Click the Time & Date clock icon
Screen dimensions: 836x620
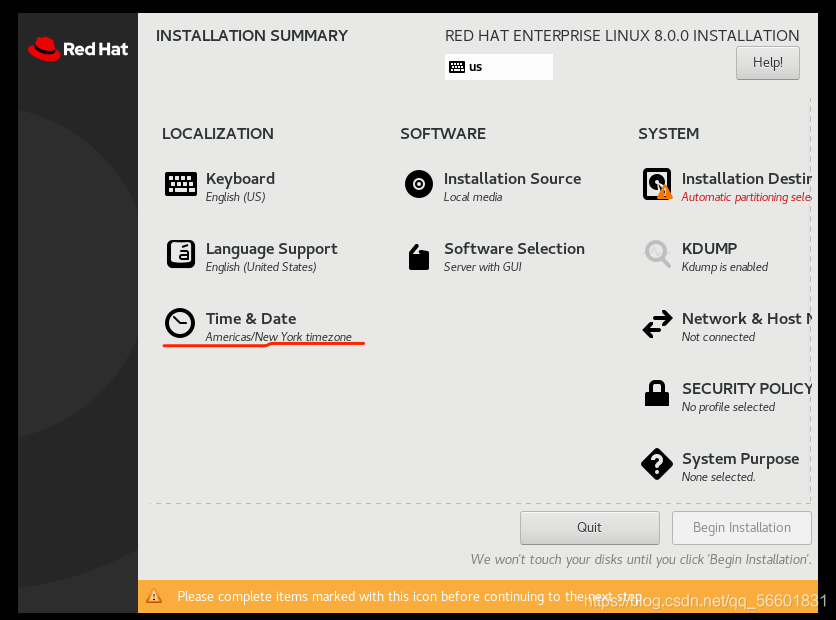point(180,323)
